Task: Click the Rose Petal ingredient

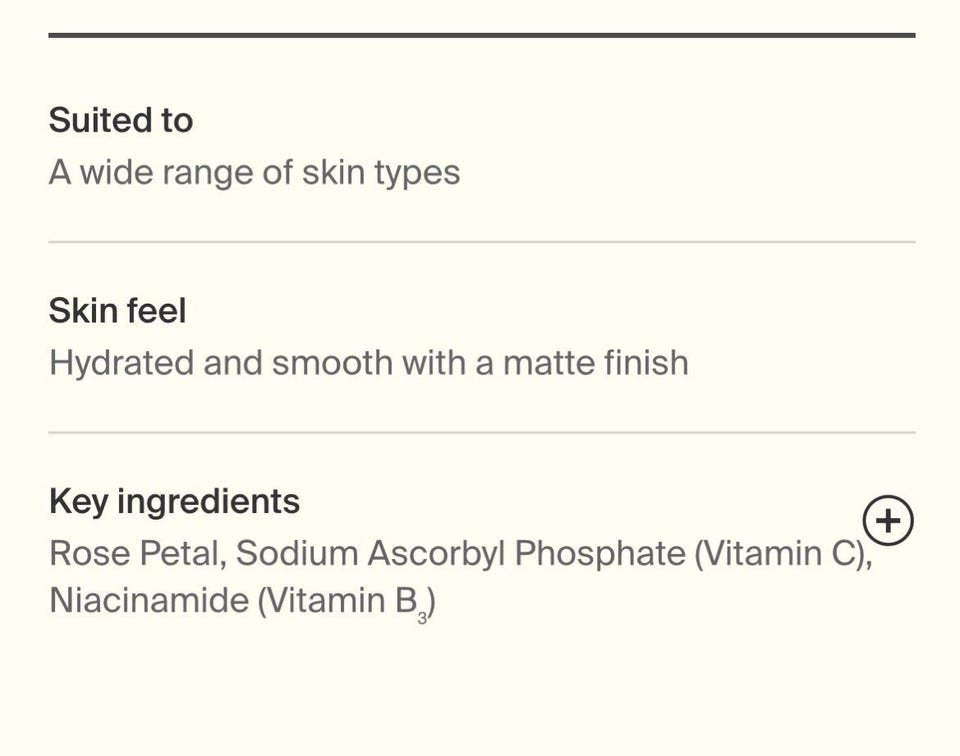Action: coord(134,553)
